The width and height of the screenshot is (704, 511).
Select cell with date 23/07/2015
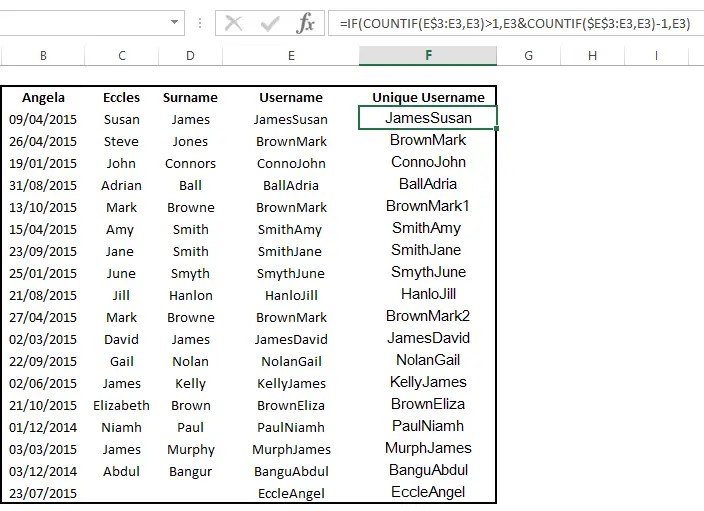click(x=43, y=493)
